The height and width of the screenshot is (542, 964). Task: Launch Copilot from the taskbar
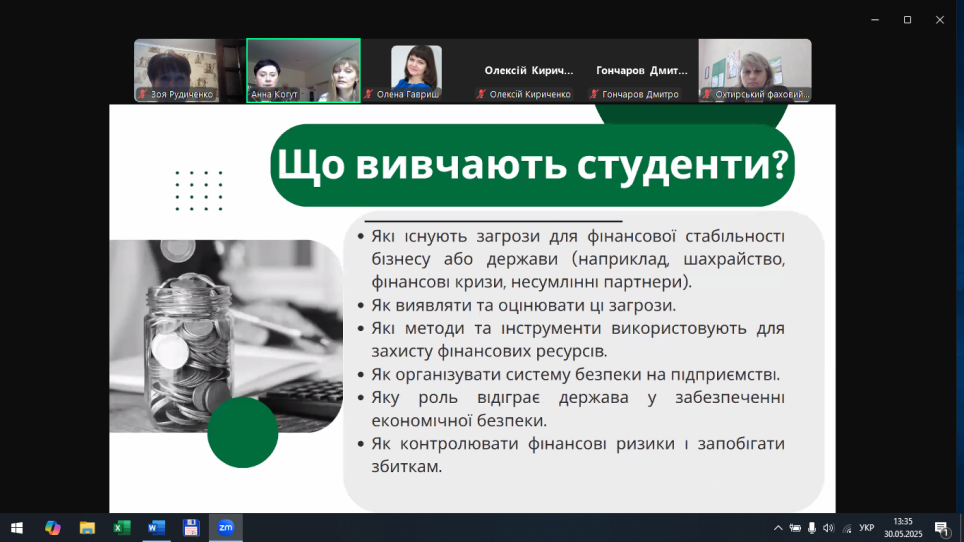(x=53, y=527)
